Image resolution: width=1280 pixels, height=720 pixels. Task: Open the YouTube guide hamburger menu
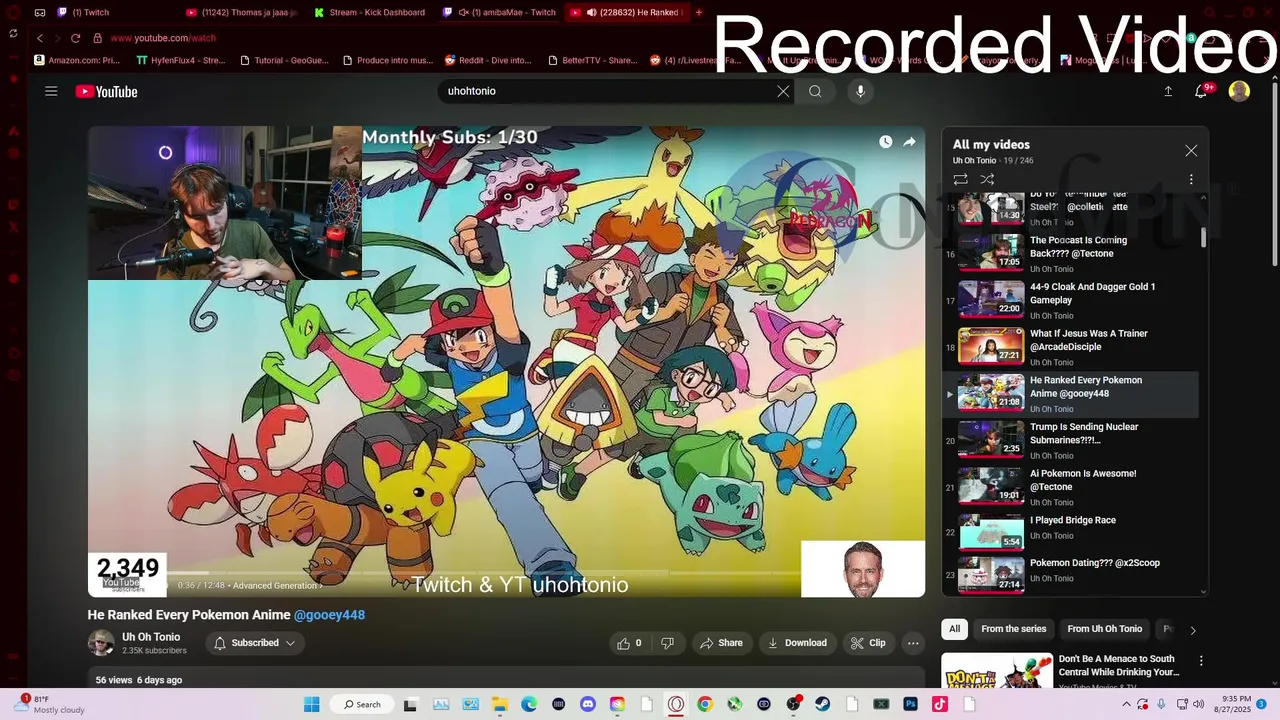tap(51, 91)
